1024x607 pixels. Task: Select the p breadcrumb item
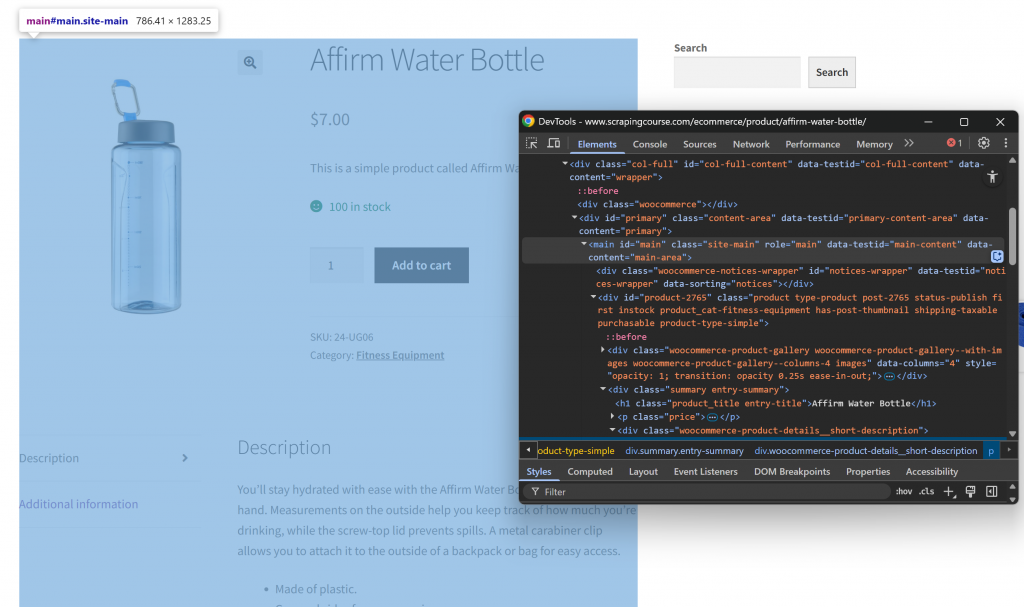click(x=991, y=451)
